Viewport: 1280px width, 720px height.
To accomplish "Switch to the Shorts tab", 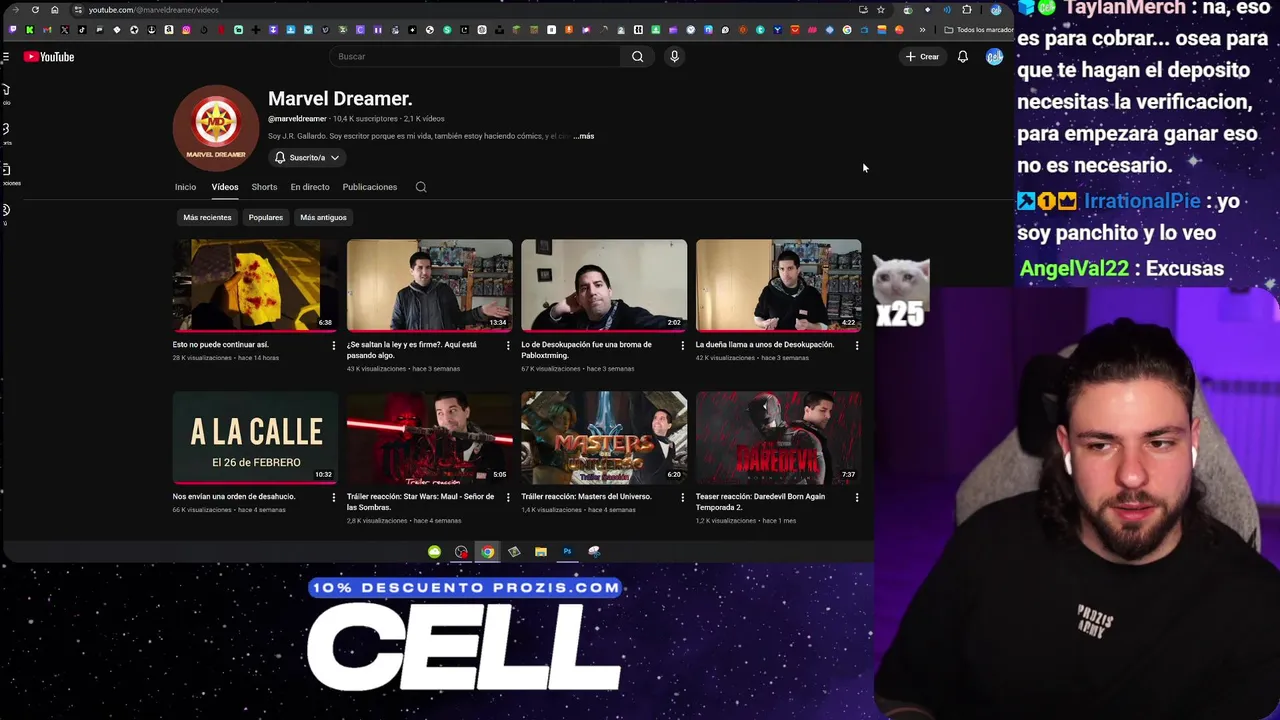I will click(264, 187).
